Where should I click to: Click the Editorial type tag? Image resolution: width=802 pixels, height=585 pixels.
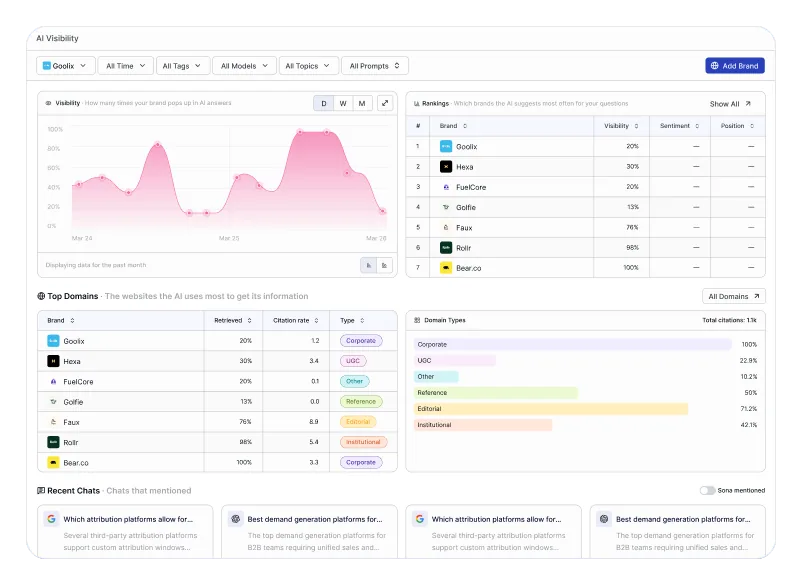coord(358,422)
